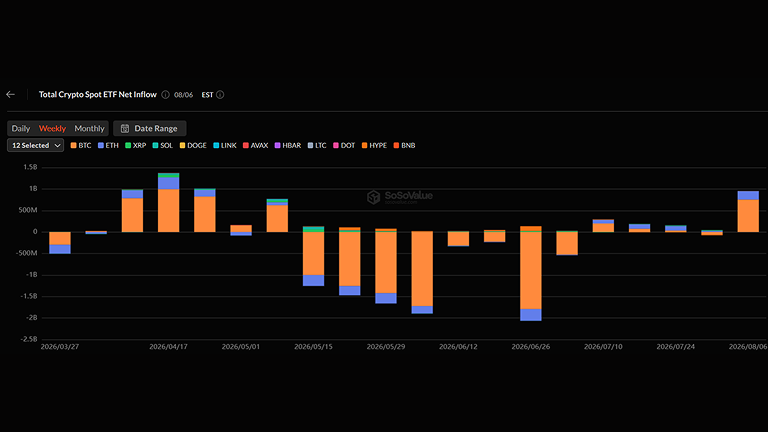Click the 2026/07/10 inflow bar
Screen dimensions: 768x432
tap(603, 226)
